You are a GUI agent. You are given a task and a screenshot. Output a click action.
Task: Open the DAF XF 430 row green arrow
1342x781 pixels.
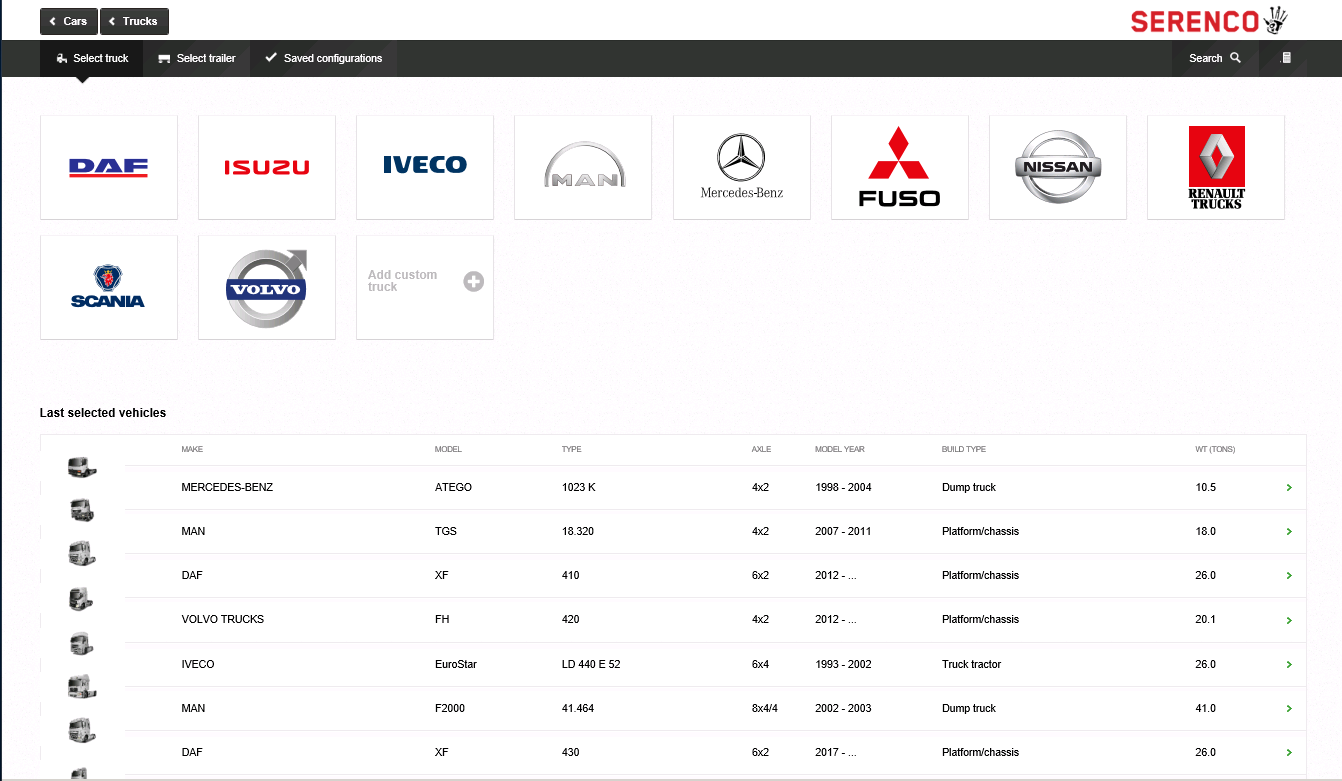(1289, 753)
